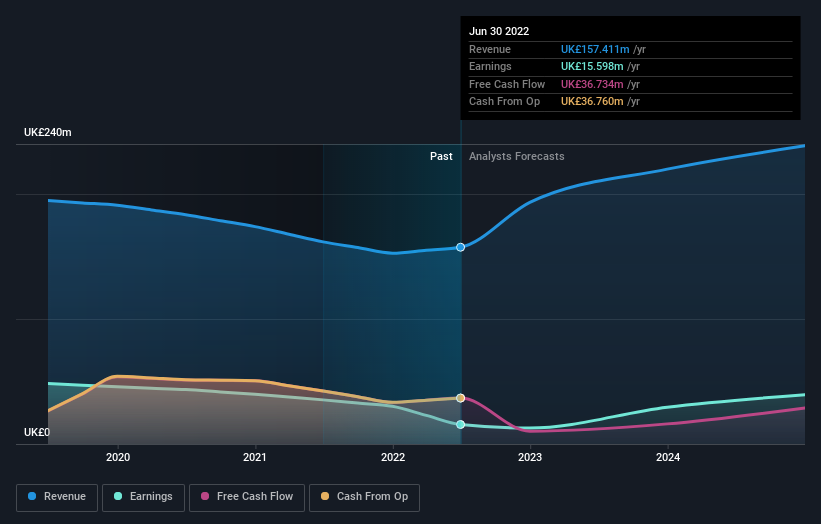Click the Earnings data point marker on teal line
Image resolution: width=821 pixels, height=524 pixels.
[460, 425]
